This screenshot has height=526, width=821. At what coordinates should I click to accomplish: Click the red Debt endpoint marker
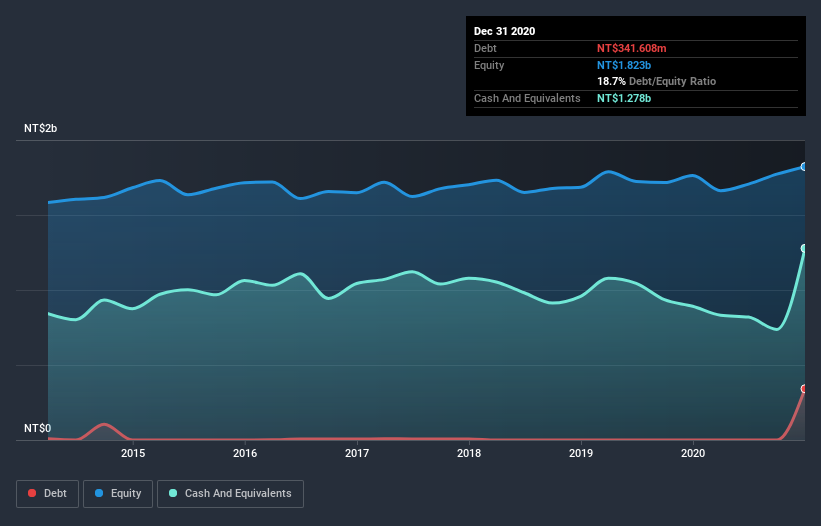point(804,389)
